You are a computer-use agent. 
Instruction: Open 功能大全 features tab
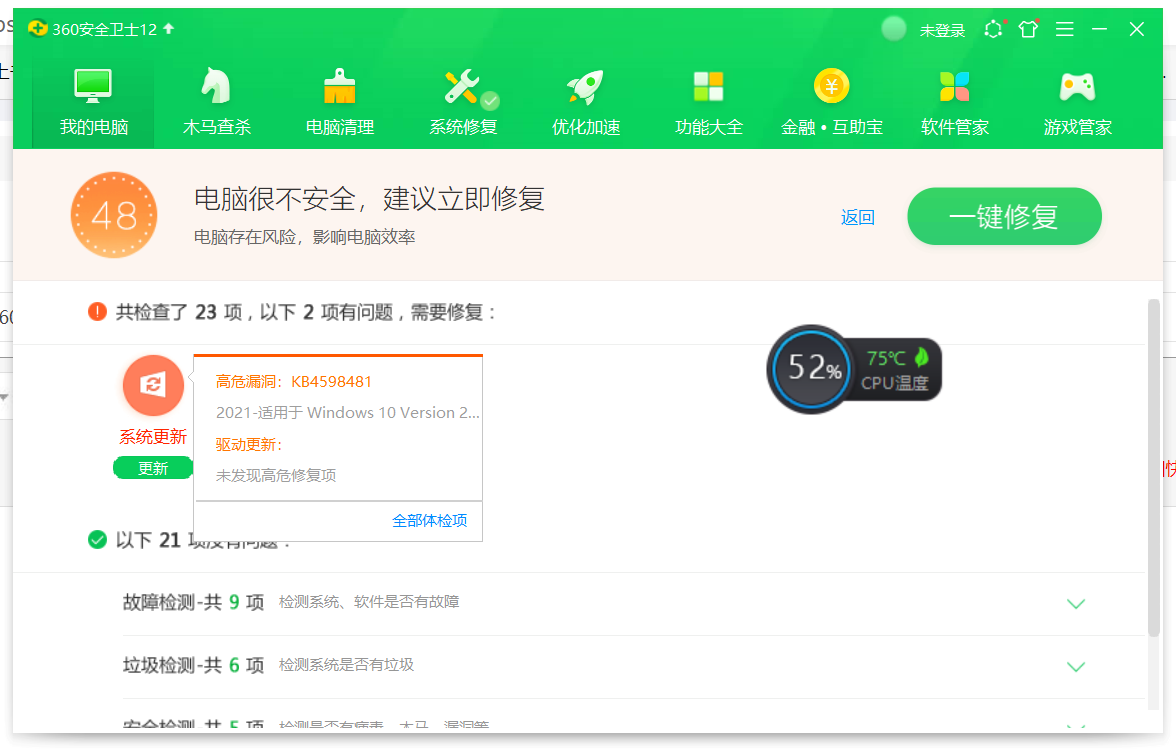point(709,102)
